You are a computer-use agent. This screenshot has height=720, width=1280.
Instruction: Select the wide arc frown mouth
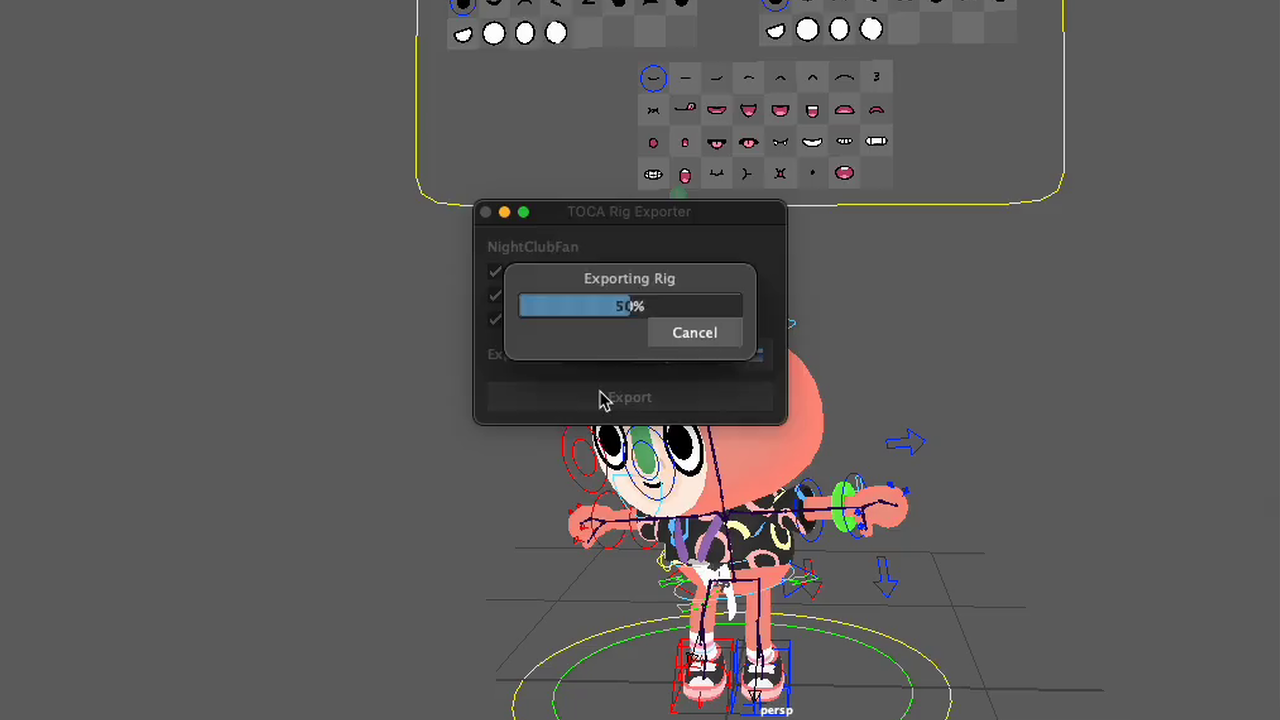click(x=844, y=78)
